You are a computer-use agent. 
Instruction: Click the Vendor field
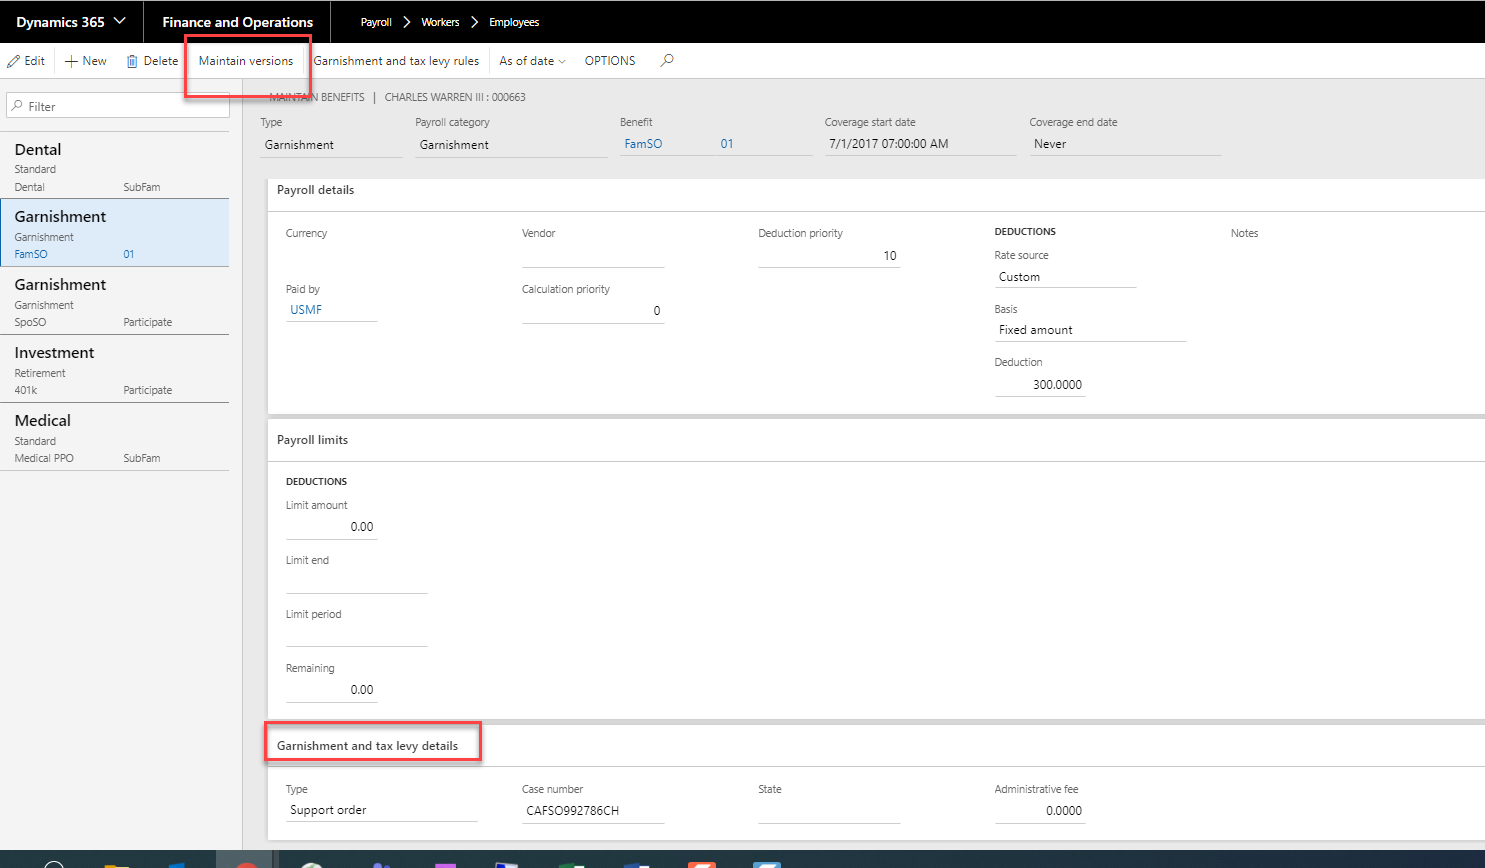tap(593, 256)
